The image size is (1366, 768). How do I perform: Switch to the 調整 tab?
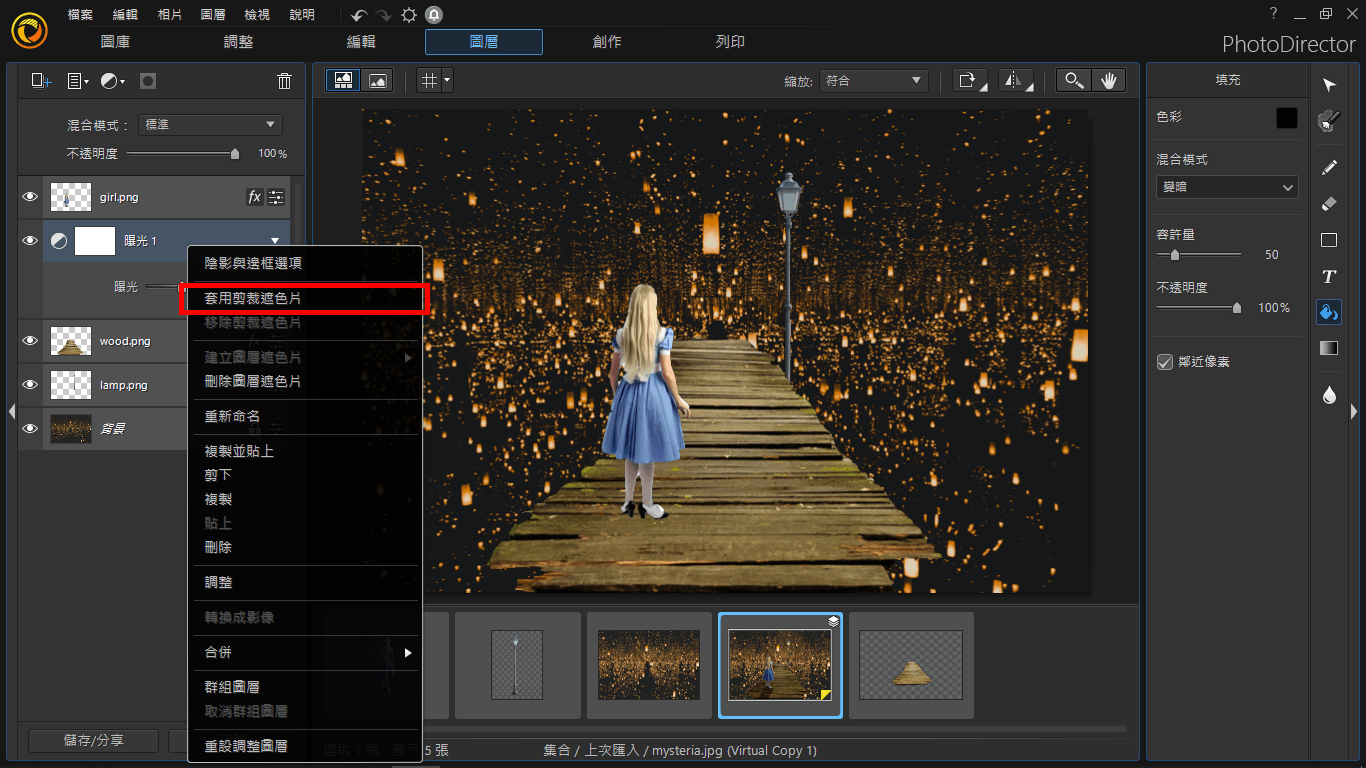coord(238,42)
